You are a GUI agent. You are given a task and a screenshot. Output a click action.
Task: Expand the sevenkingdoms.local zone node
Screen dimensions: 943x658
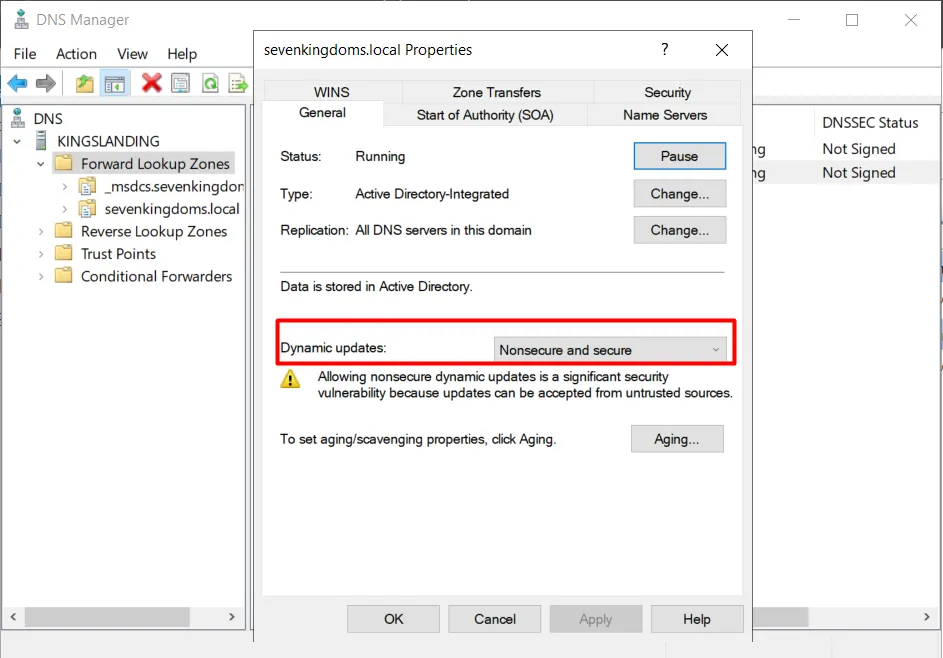65,209
